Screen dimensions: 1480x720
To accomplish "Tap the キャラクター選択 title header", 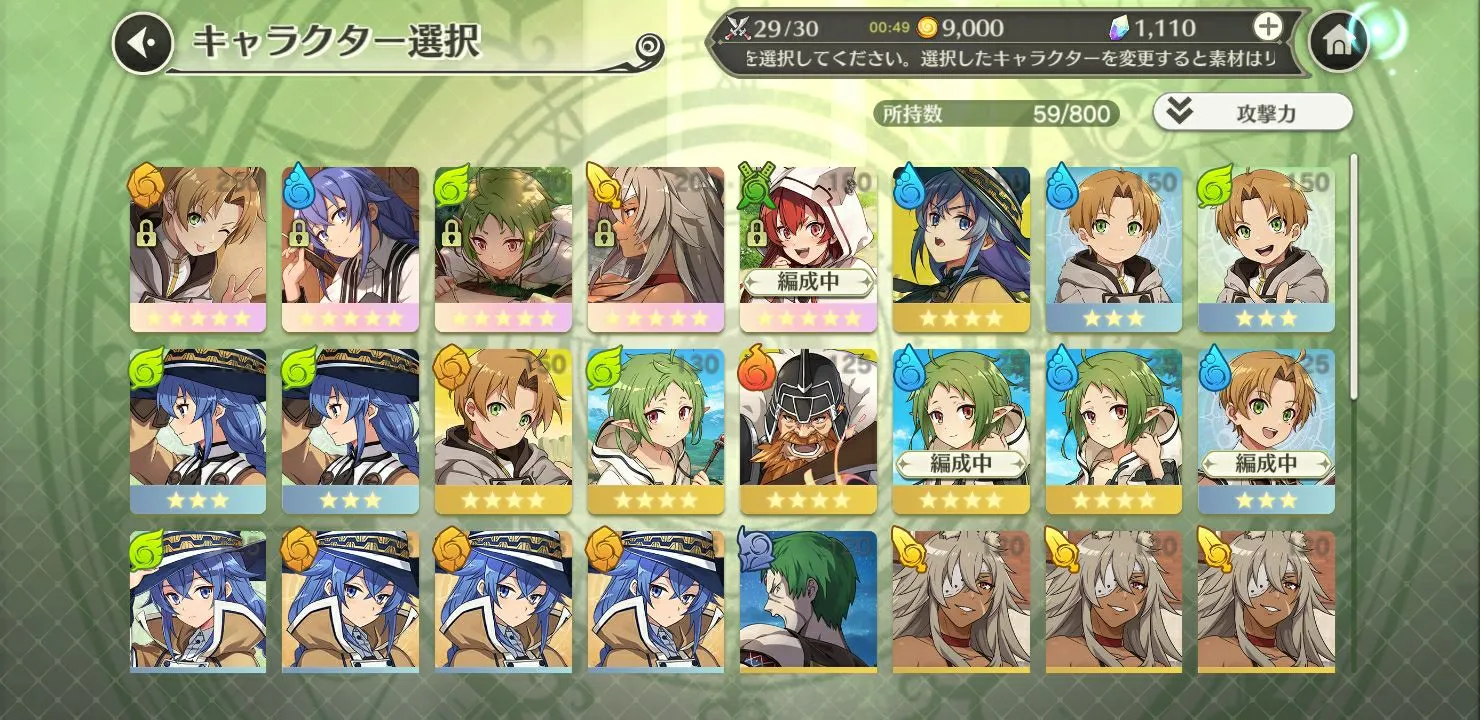I will point(335,42).
